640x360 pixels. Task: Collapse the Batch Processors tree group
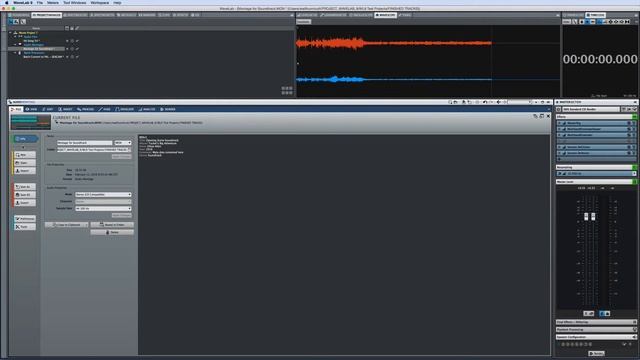click(16, 53)
